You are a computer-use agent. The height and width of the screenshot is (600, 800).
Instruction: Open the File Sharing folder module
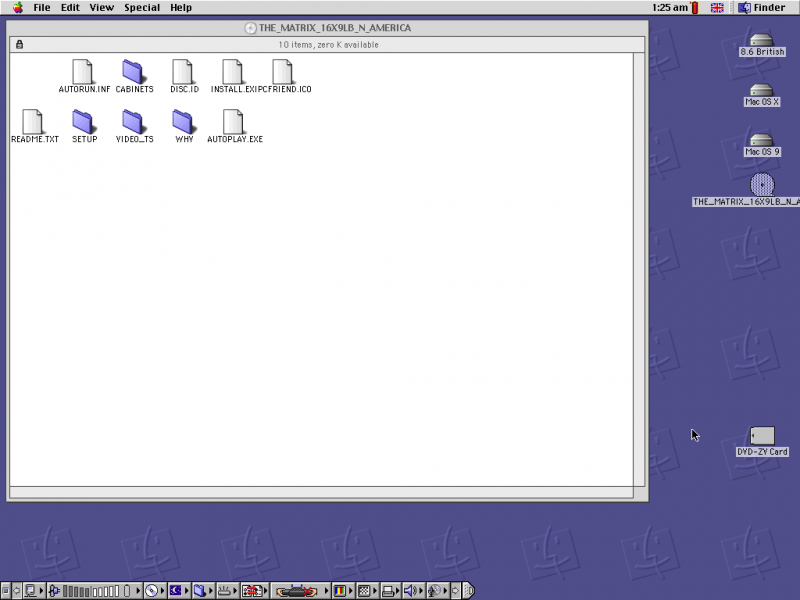point(203,591)
